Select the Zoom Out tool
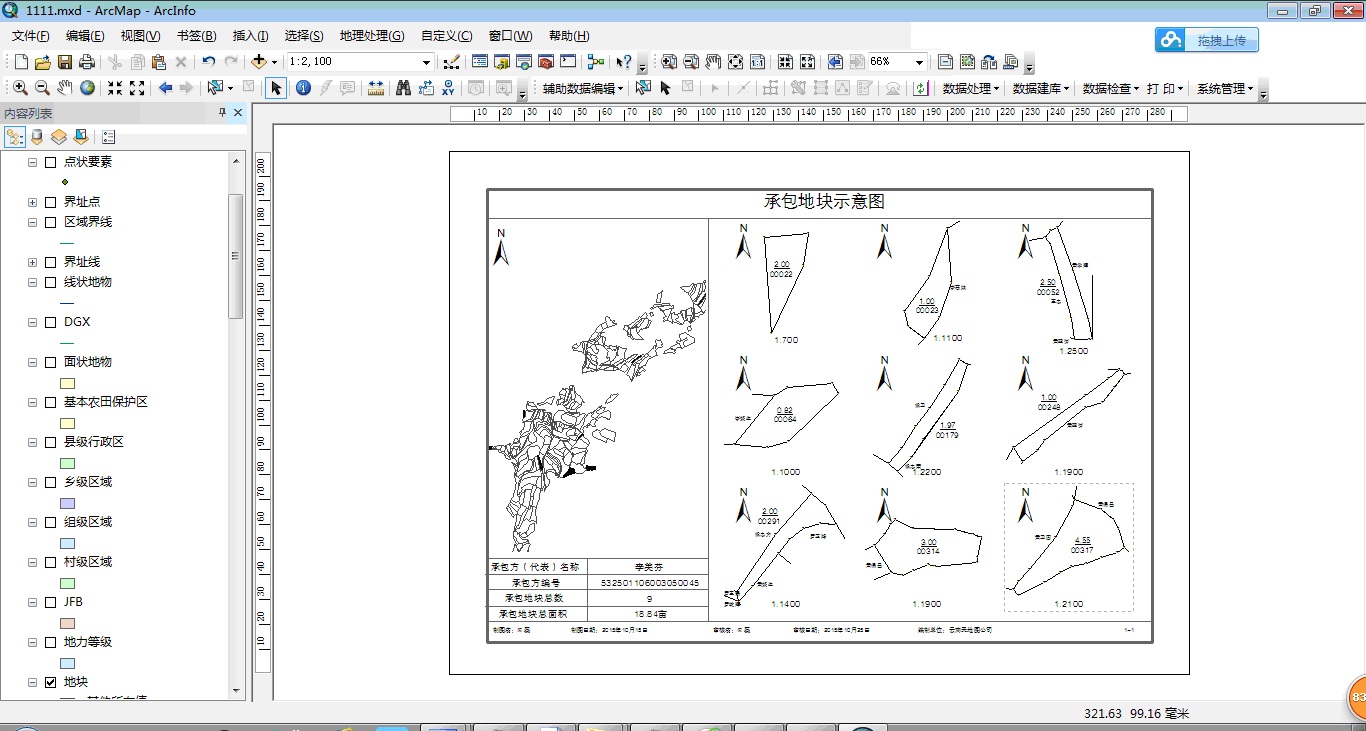Viewport: 1366px width, 731px height. (x=42, y=88)
